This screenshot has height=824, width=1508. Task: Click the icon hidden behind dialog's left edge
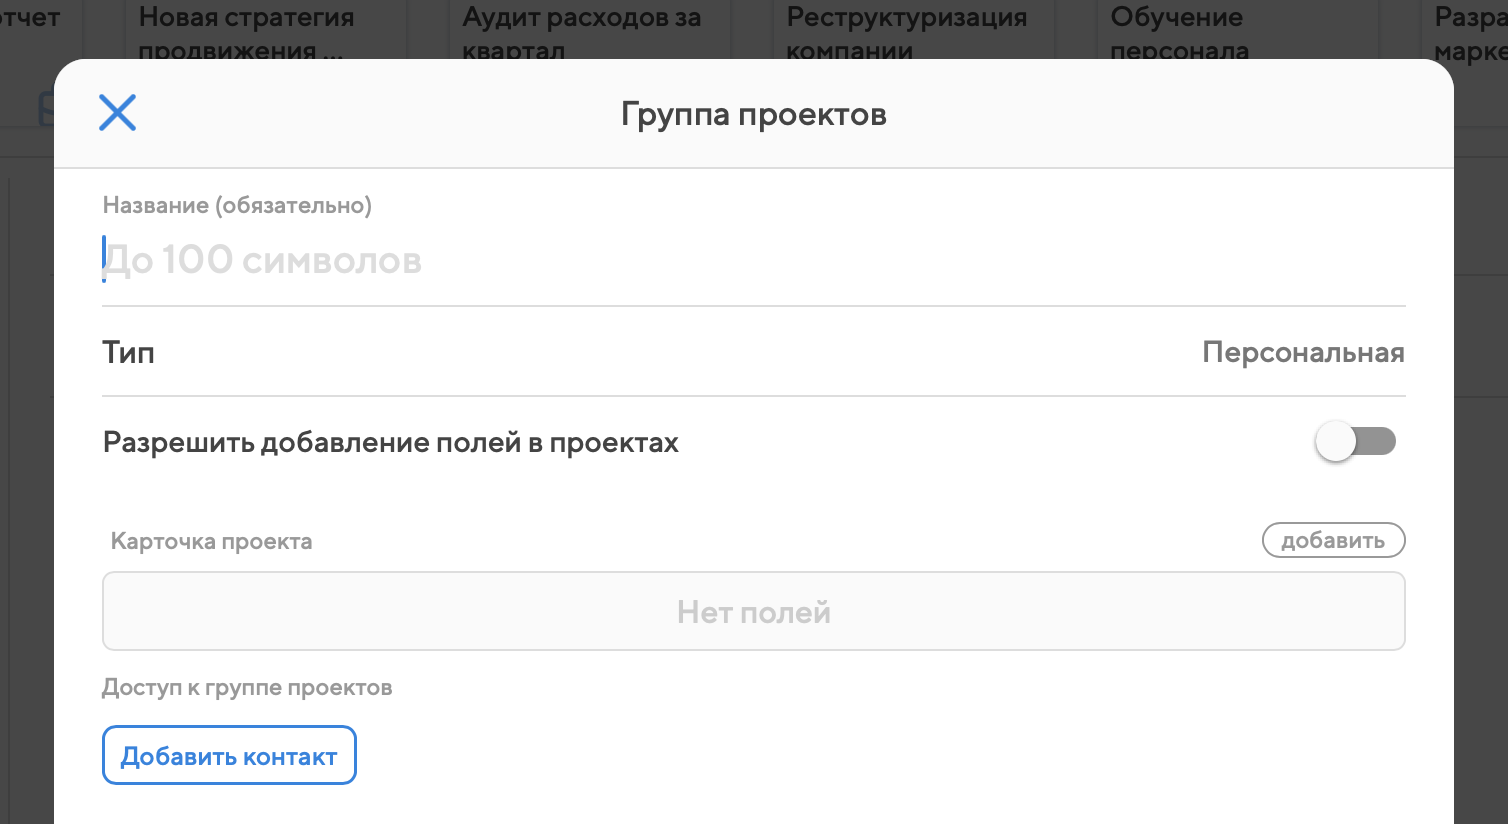45,108
